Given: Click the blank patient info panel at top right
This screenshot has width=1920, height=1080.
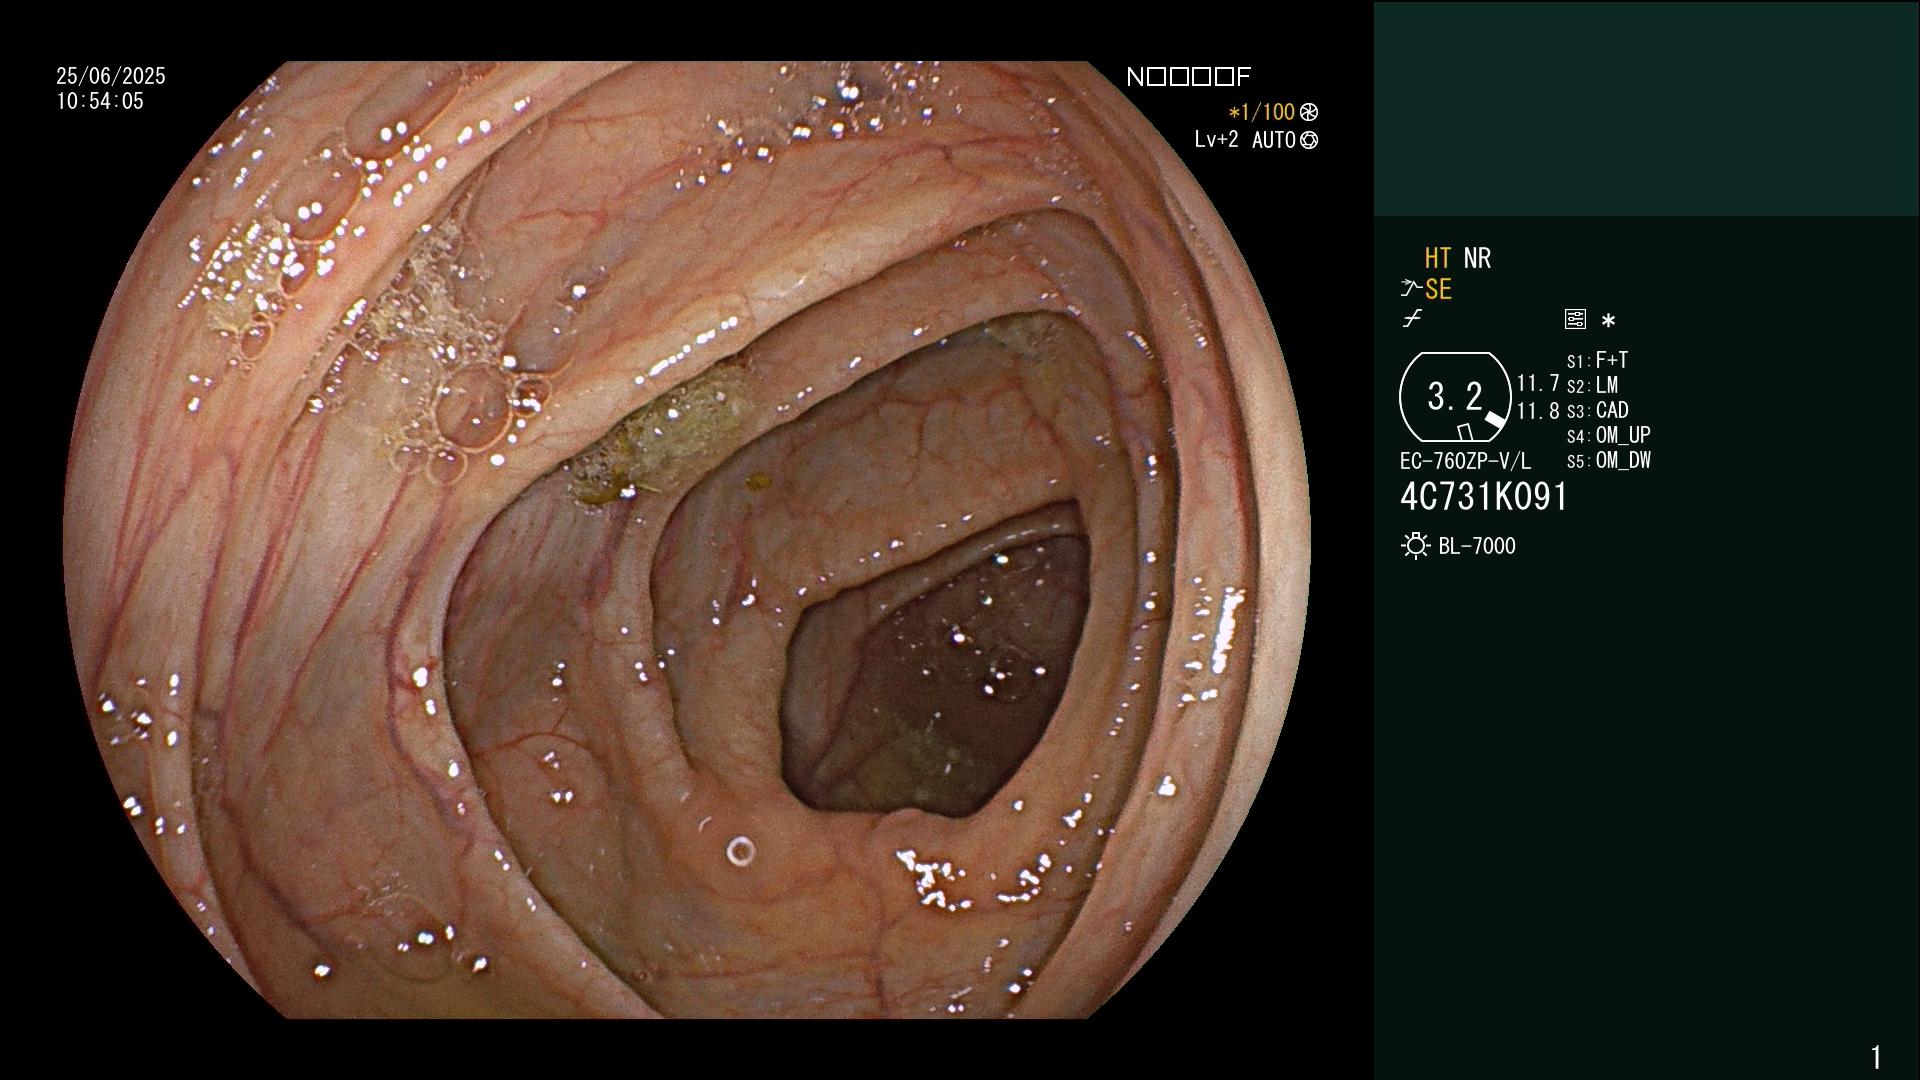Looking at the screenshot, I should pos(1646,108).
